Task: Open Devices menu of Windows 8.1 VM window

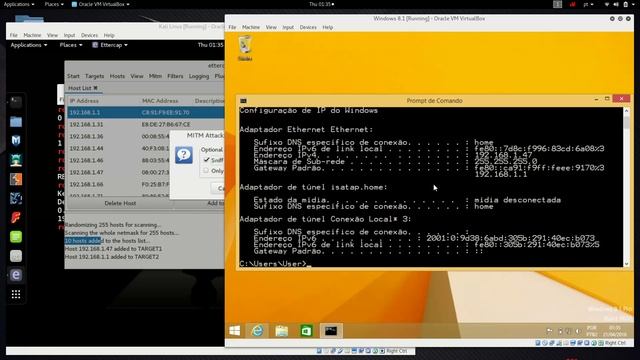Action: 308,27
